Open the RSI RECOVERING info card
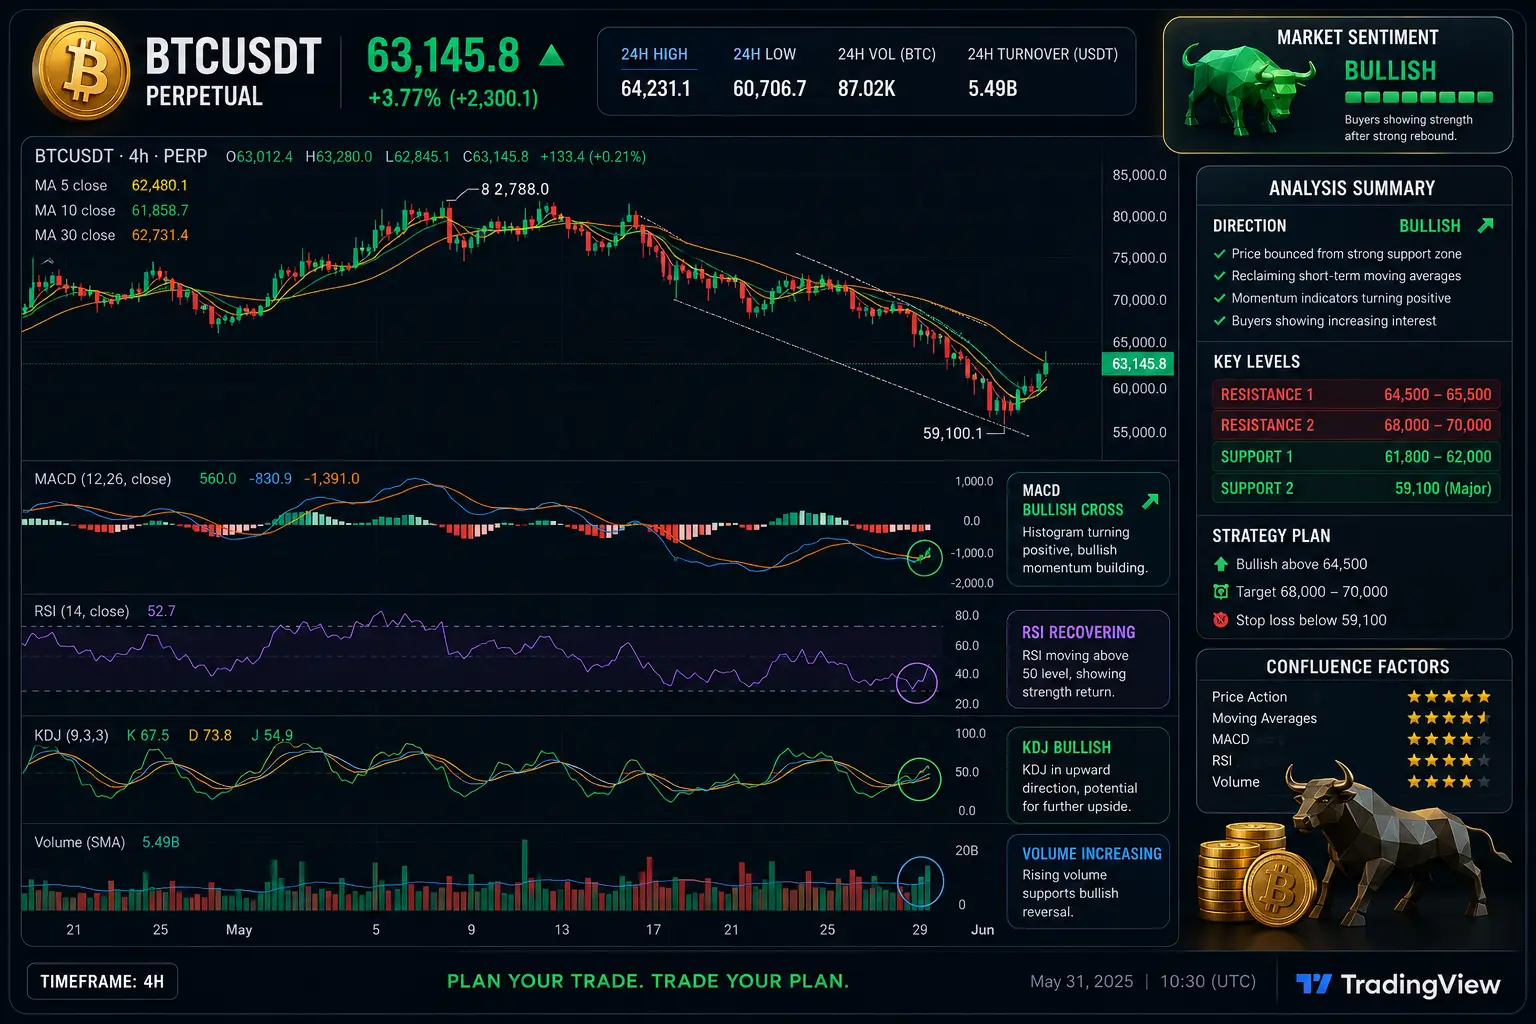This screenshot has height=1024, width=1536. (1088, 660)
